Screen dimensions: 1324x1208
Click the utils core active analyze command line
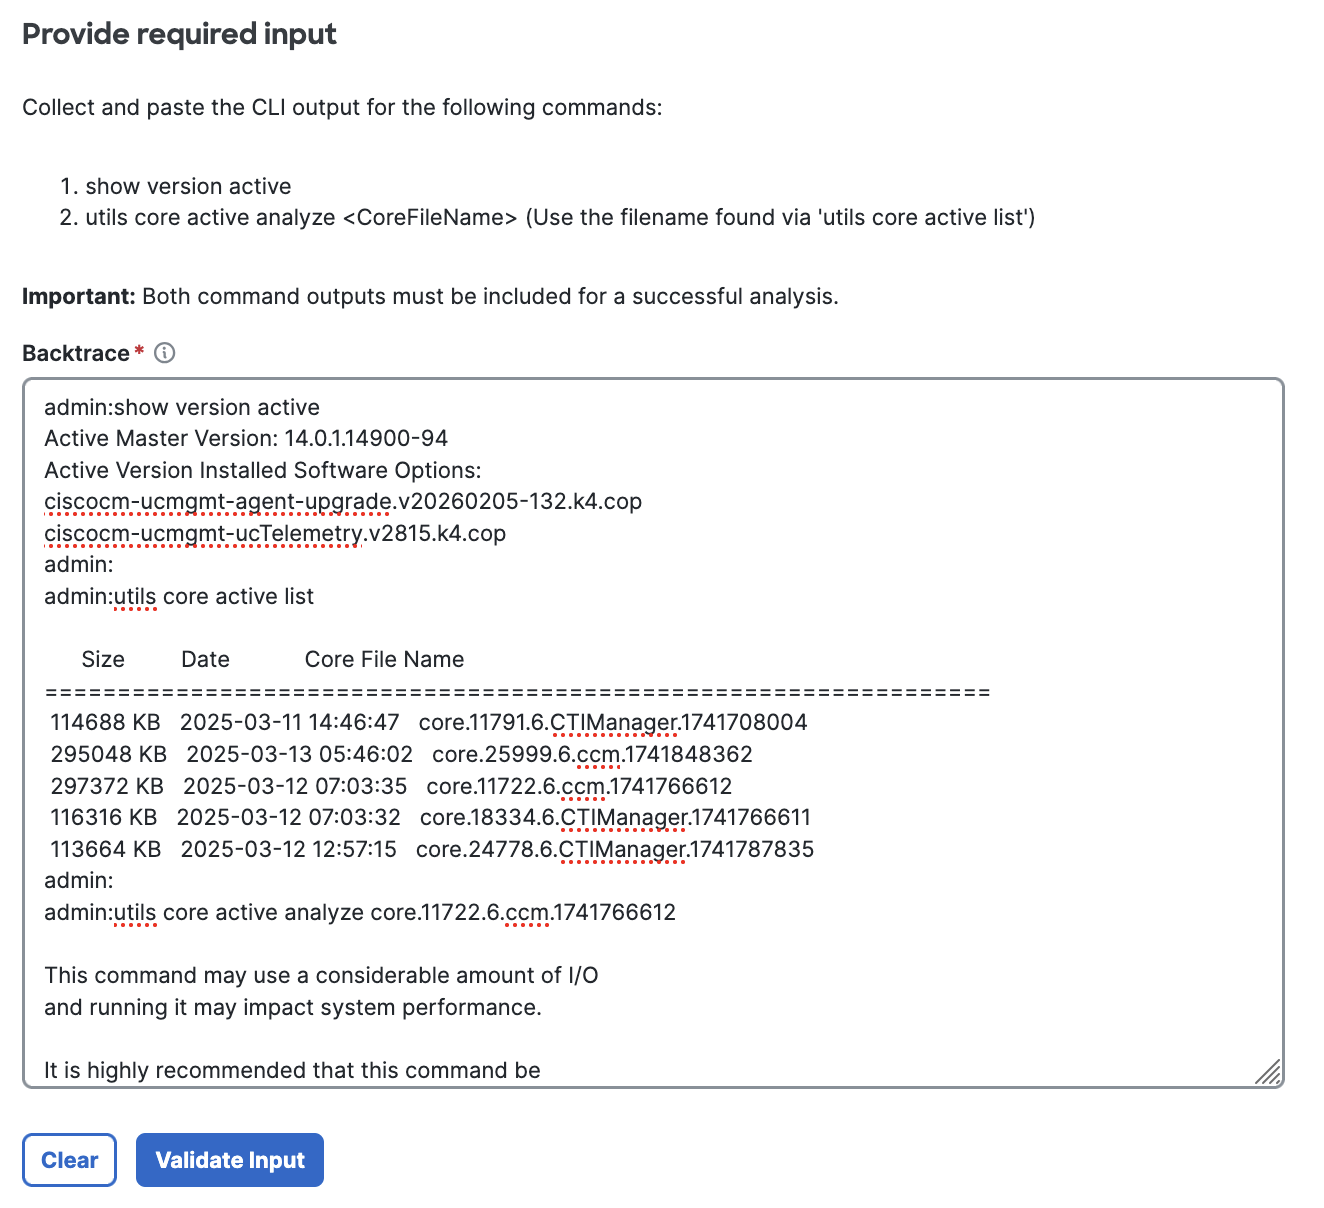pos(359,912)
